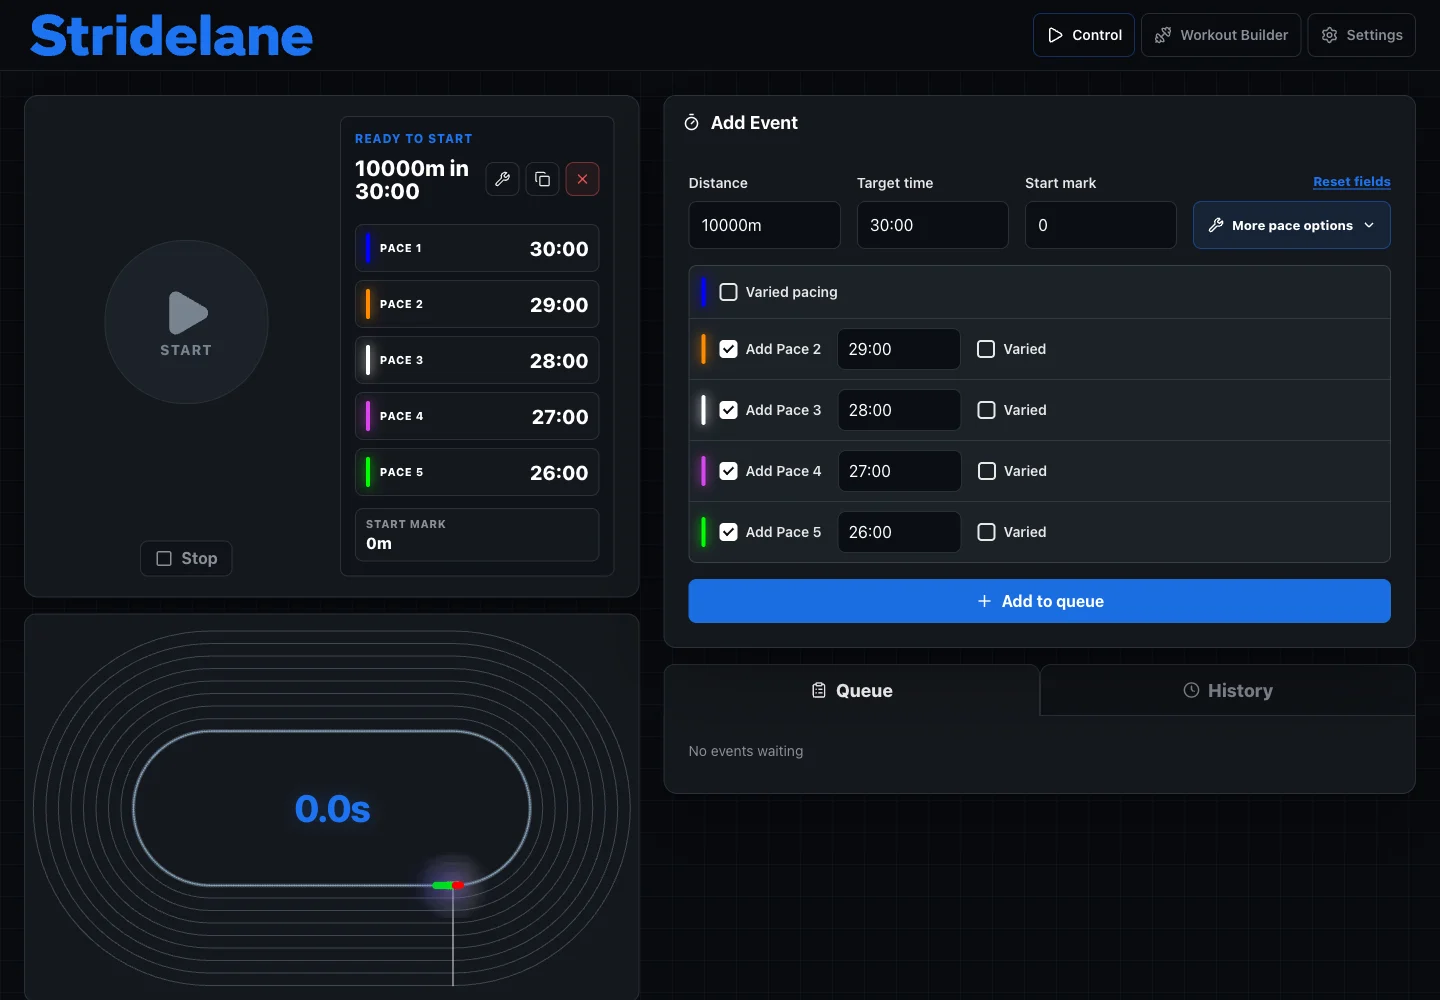Image resolution: width=1440 pixels, height=1000 pixels.
Task: Click the green-red start marker on track
Action: (x=448, y=885)
